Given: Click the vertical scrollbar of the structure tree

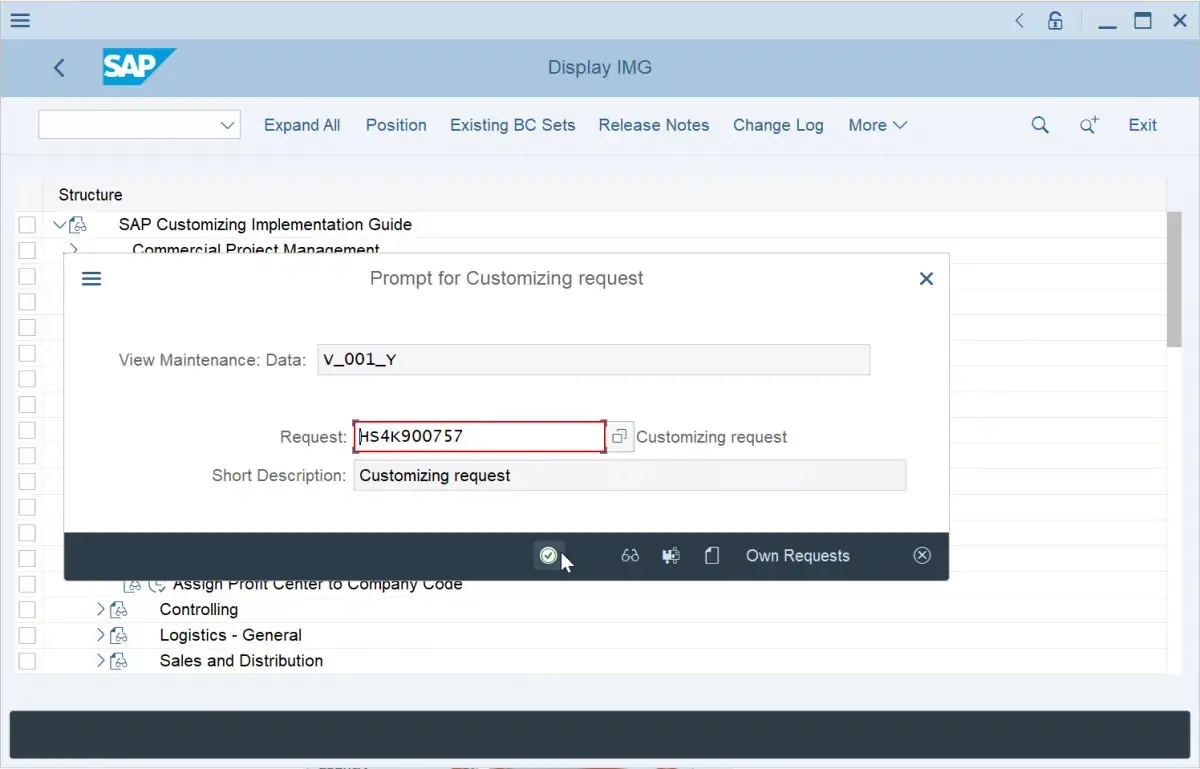Looking at the screenshot, I should point(1174,279).
